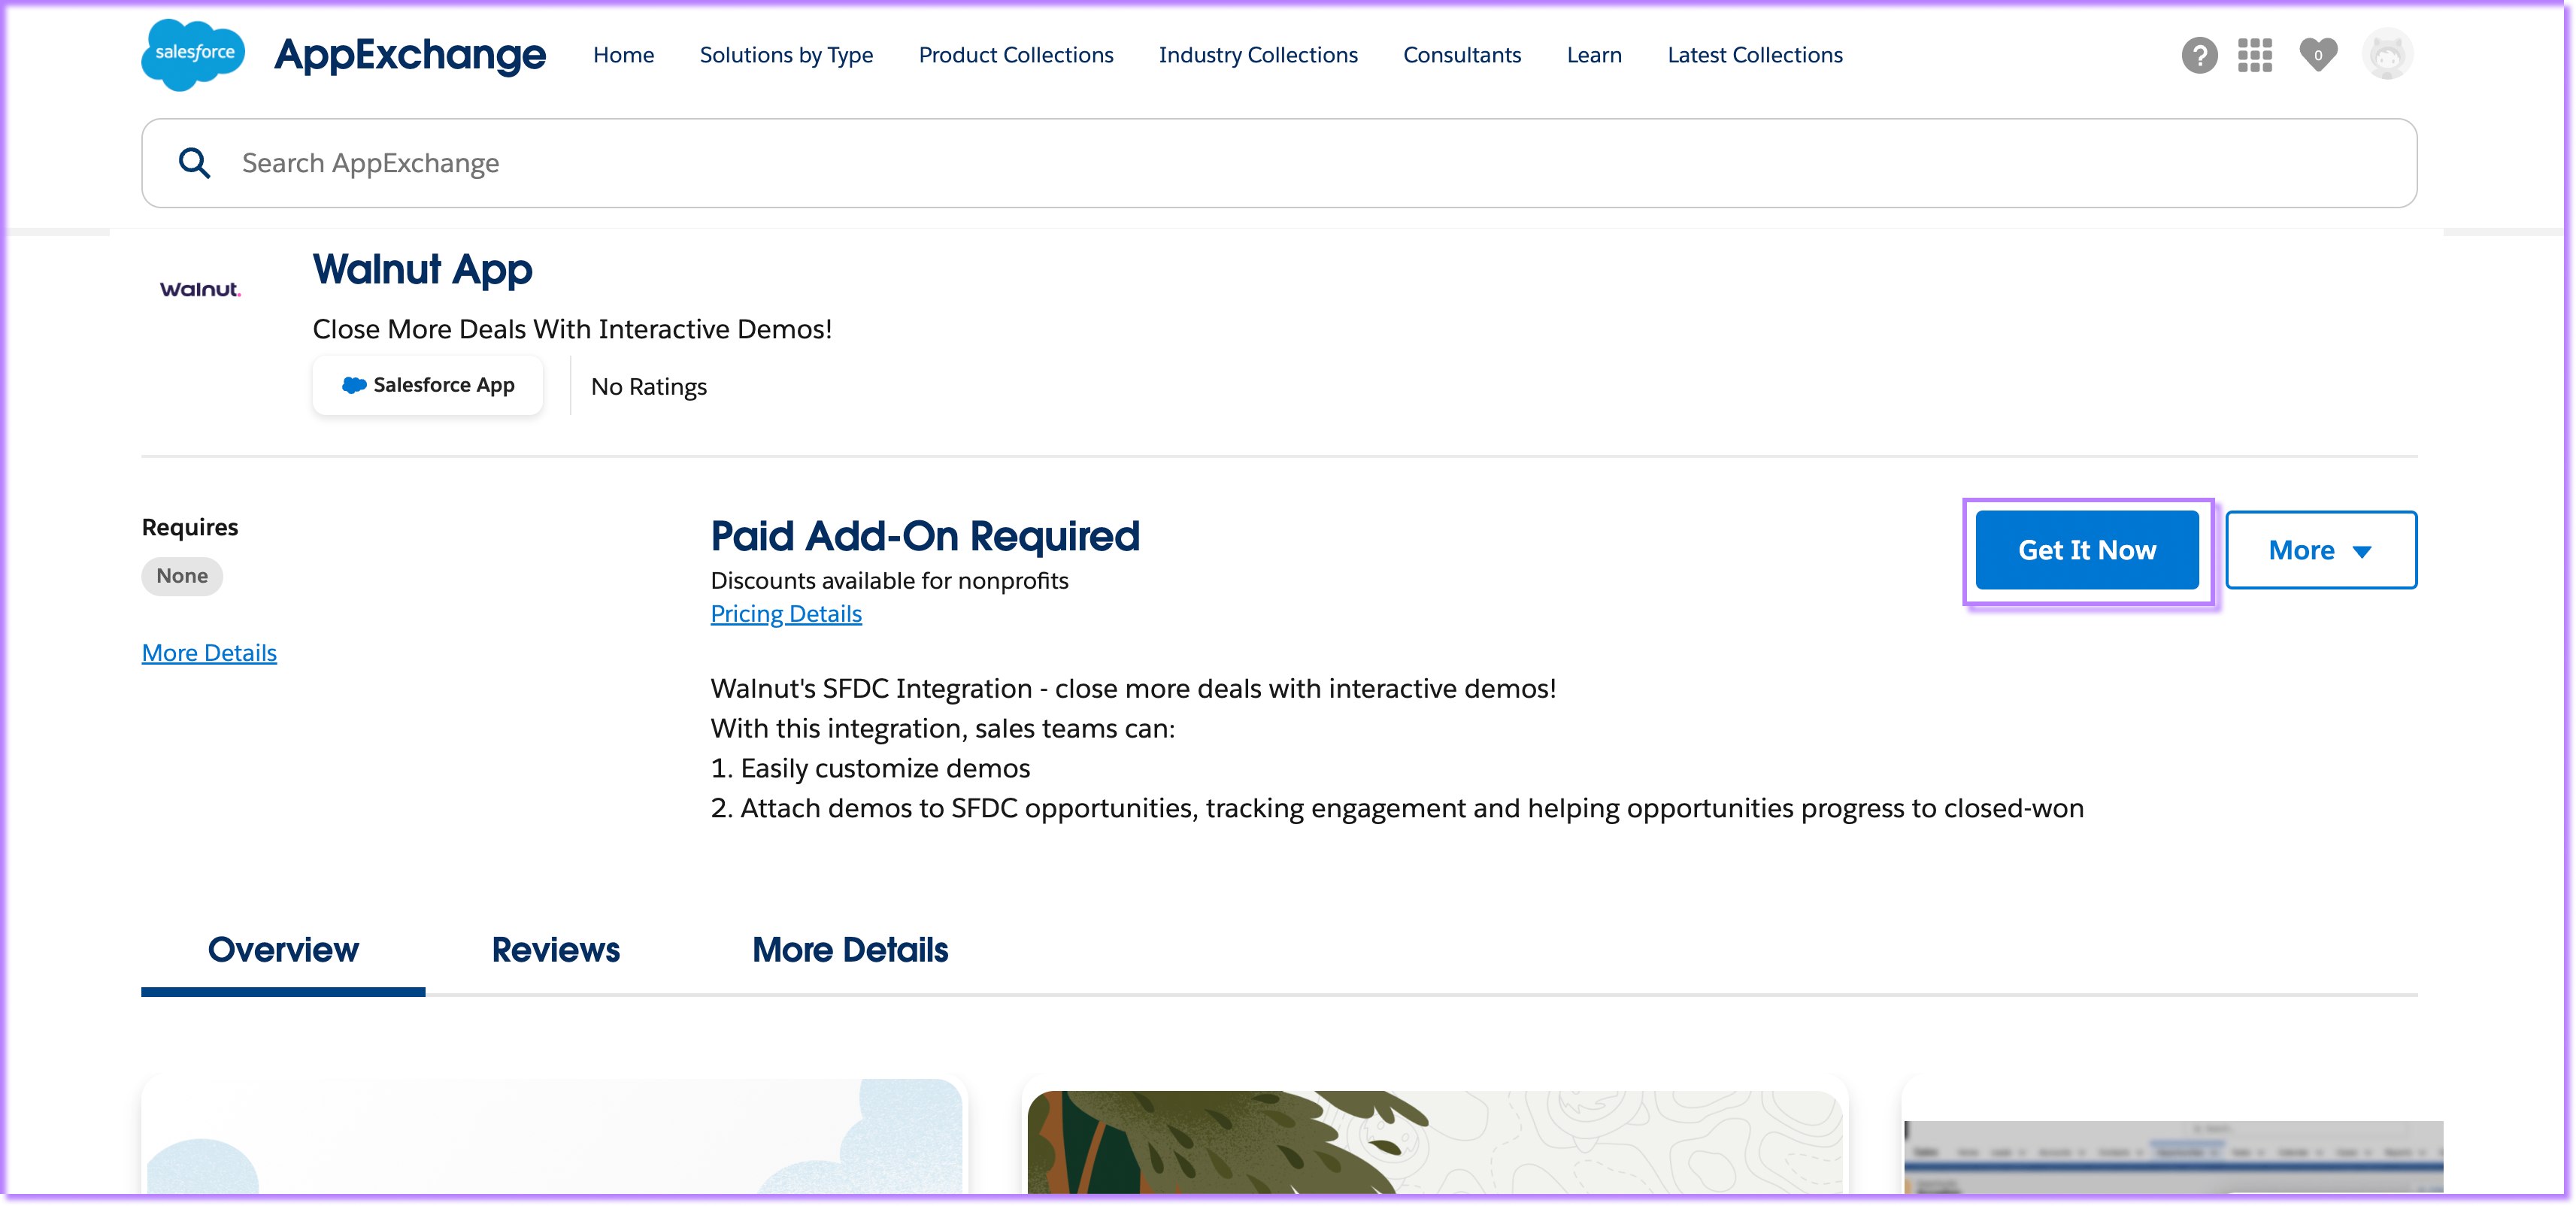Open Product Collections menu
This screenshot has height=1206, width=2576.
[1016, 55]
